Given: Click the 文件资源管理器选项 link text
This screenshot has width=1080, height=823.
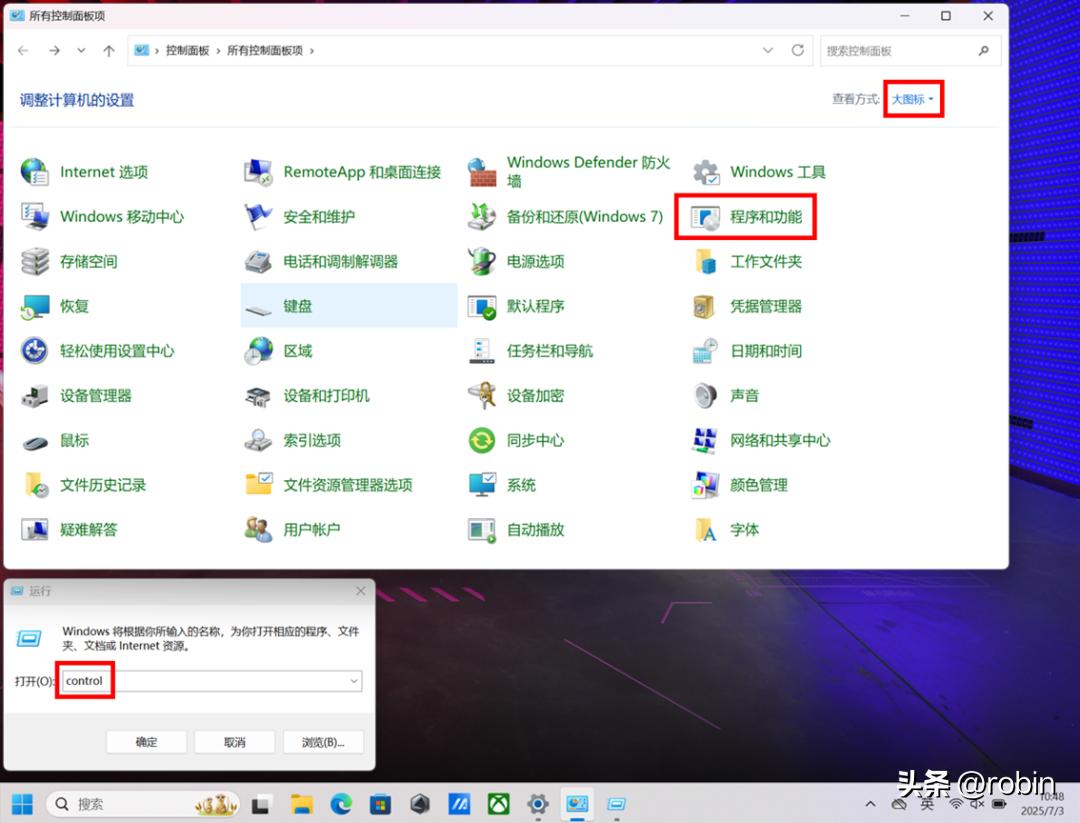Looking at the screenshot, I should [348, 485].
